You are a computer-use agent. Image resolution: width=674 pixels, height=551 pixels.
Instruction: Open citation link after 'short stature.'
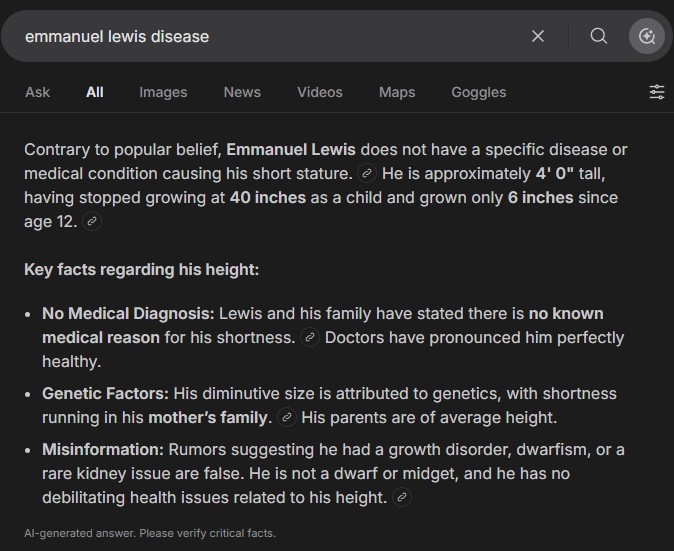pyautogui.click(x=367, y=174)
